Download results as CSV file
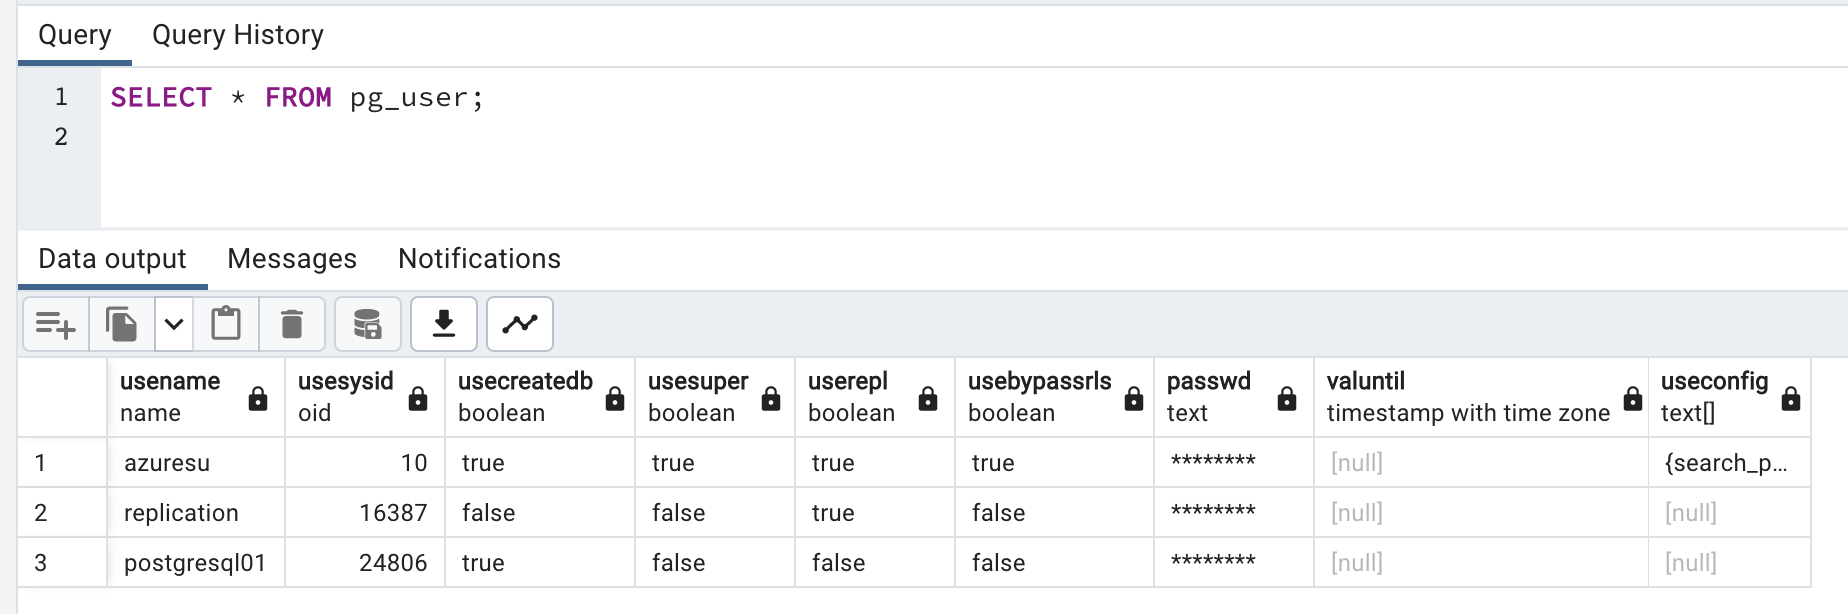Viewport: 1848px width, 614px height. click(444, 324)
